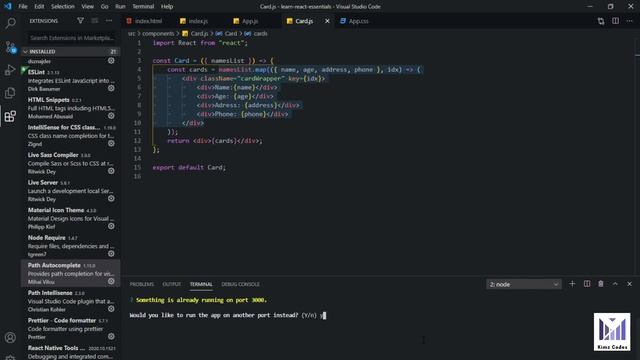Open the Run menu
Viewport: 640px width, 360px height.
[x=120, y=7]
